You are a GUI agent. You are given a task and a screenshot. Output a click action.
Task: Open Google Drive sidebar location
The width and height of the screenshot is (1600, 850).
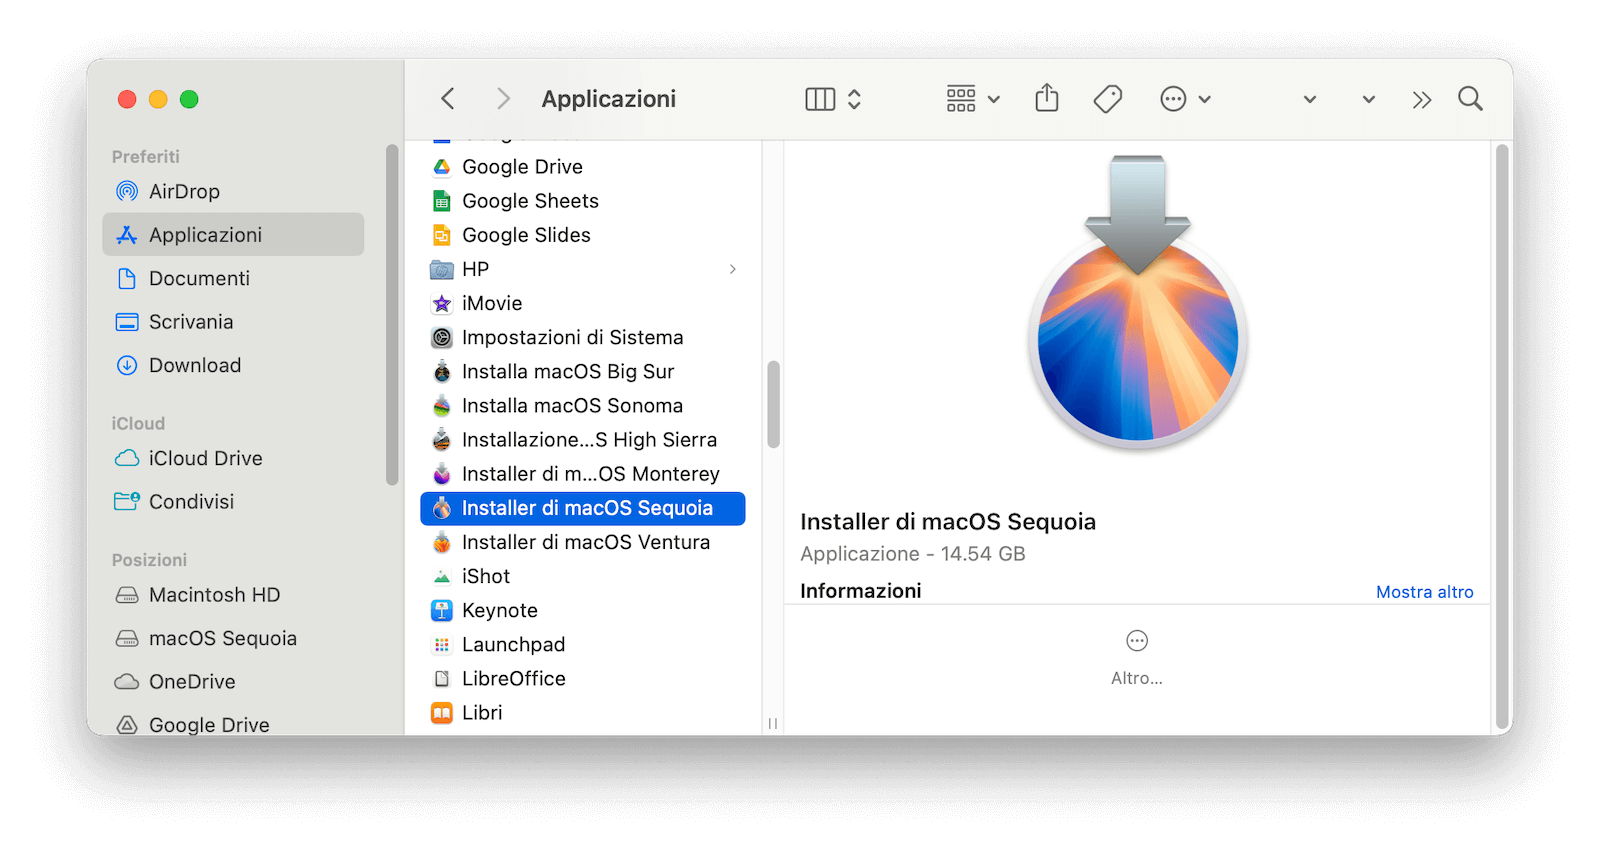pyautogui.click(x=234, y=724)
